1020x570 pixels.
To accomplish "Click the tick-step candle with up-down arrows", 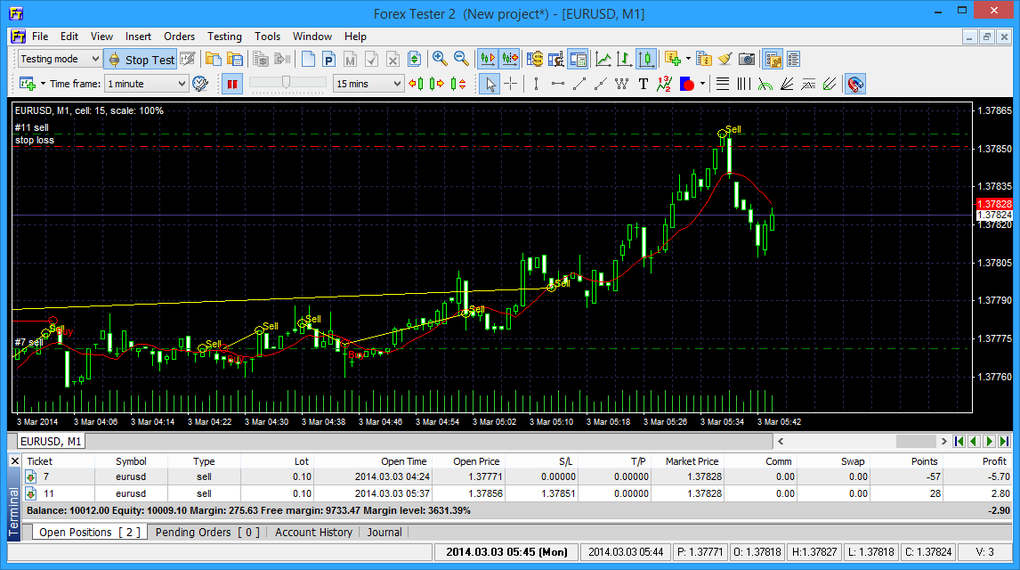I will pyautogui.click(x=458, y=83).
